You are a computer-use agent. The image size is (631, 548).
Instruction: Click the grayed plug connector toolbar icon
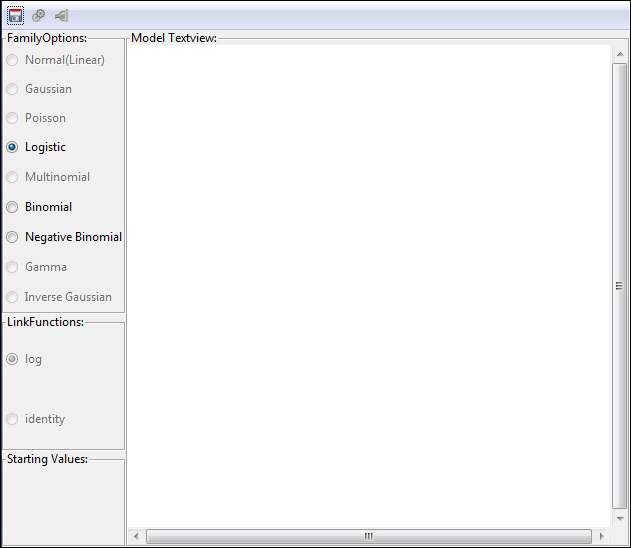coord(61,16)
